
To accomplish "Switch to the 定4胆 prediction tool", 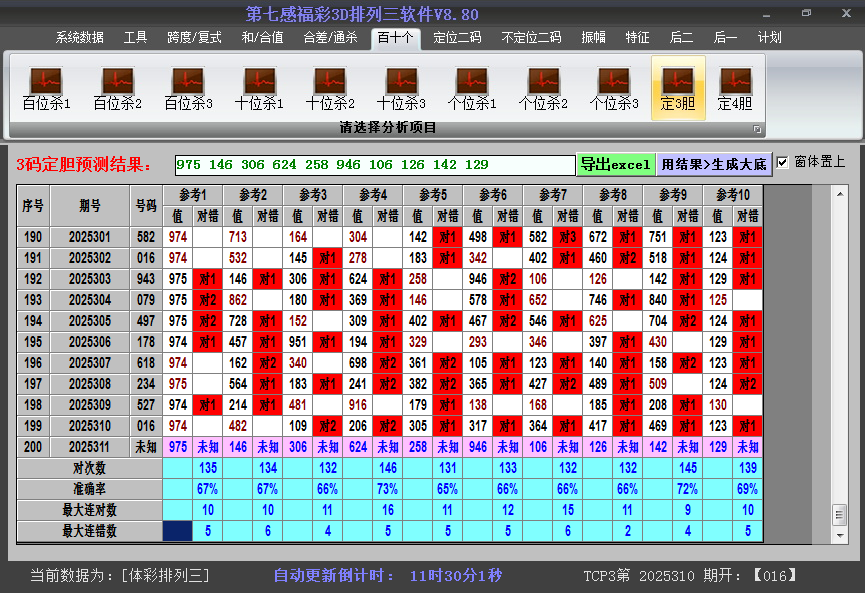I will [735, 88].
